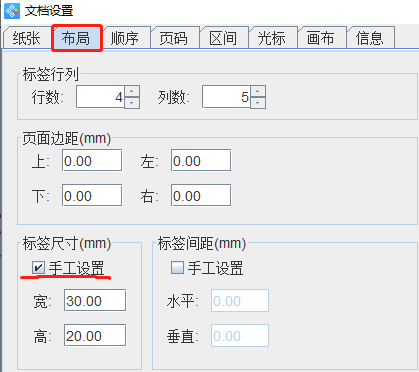The image size is (419, 372).
Task: Switch to the 页码 tab
Action: point(174,38)
